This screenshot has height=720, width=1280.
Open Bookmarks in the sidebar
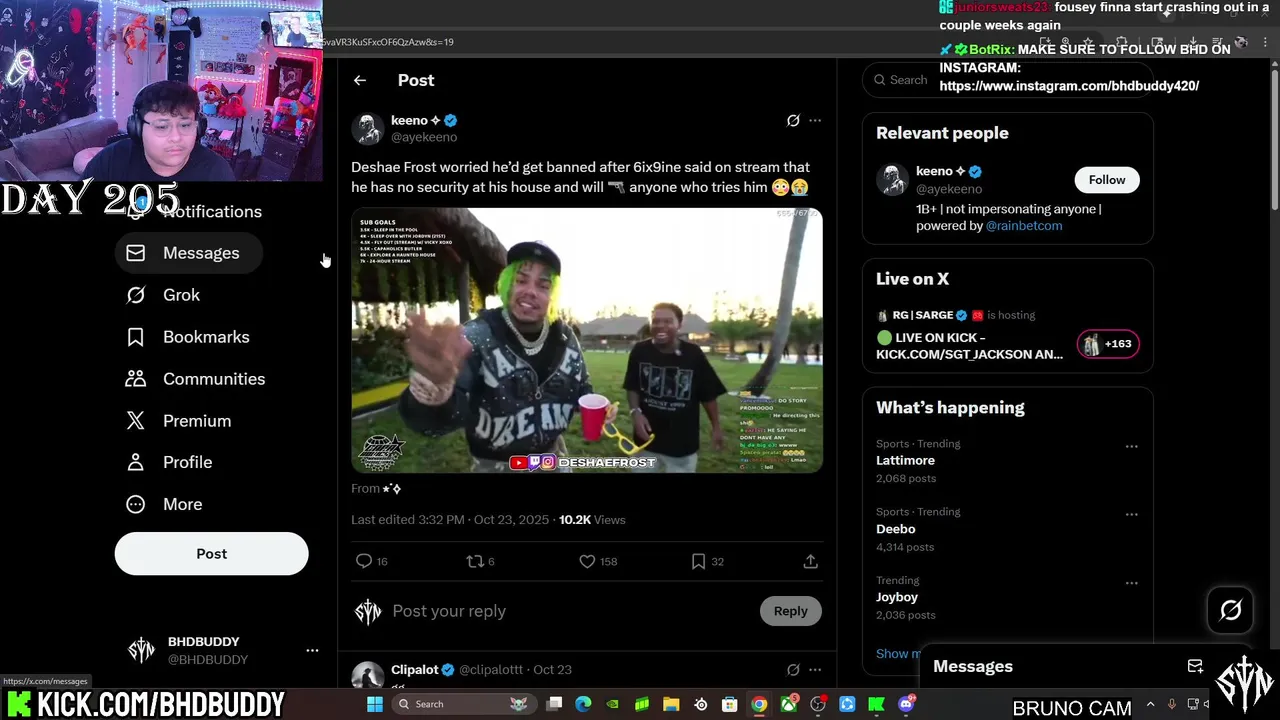pos(187,337)
